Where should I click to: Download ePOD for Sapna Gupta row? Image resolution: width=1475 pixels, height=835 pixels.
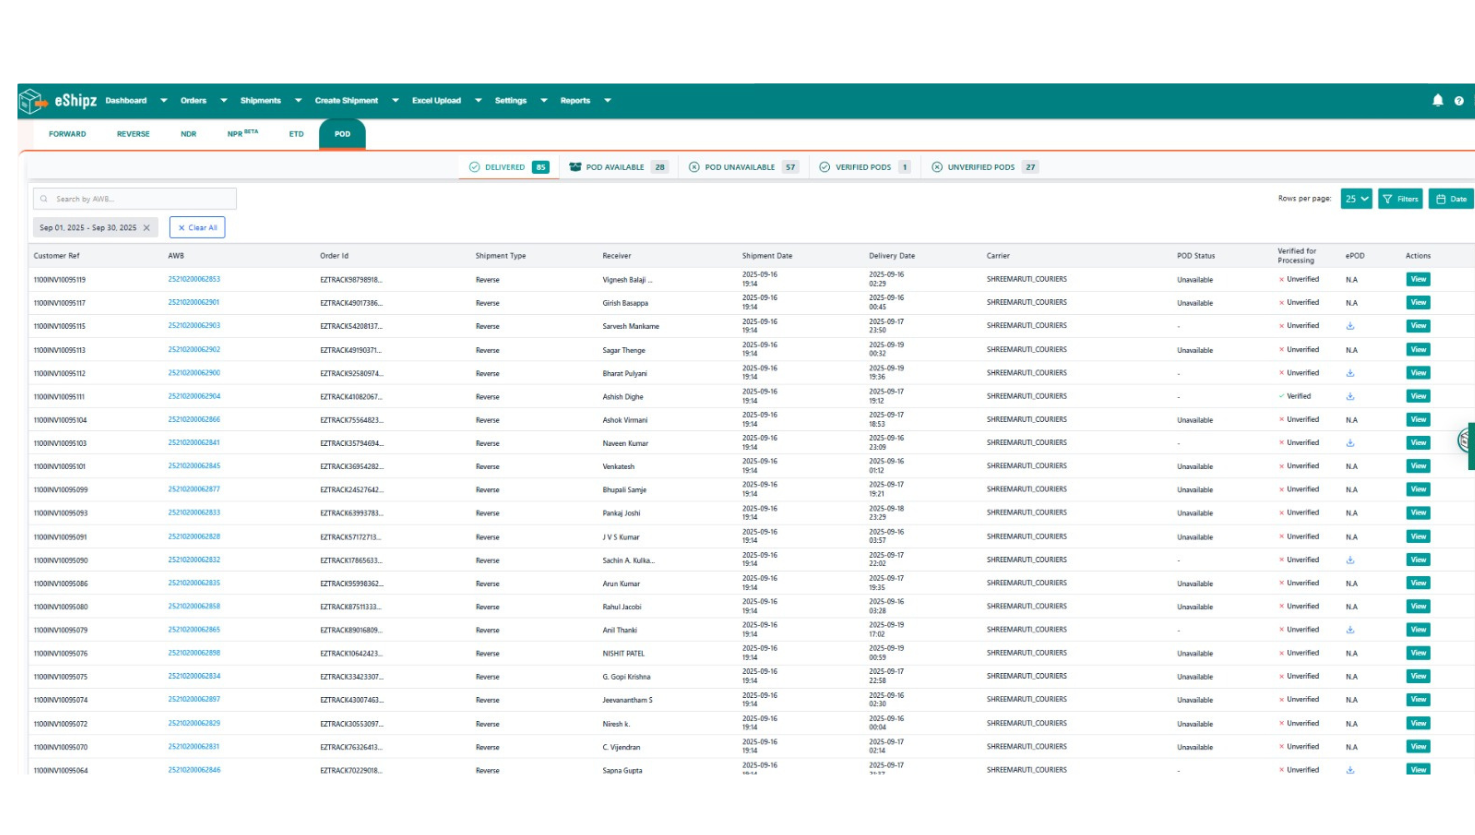tap(1350, 770)
